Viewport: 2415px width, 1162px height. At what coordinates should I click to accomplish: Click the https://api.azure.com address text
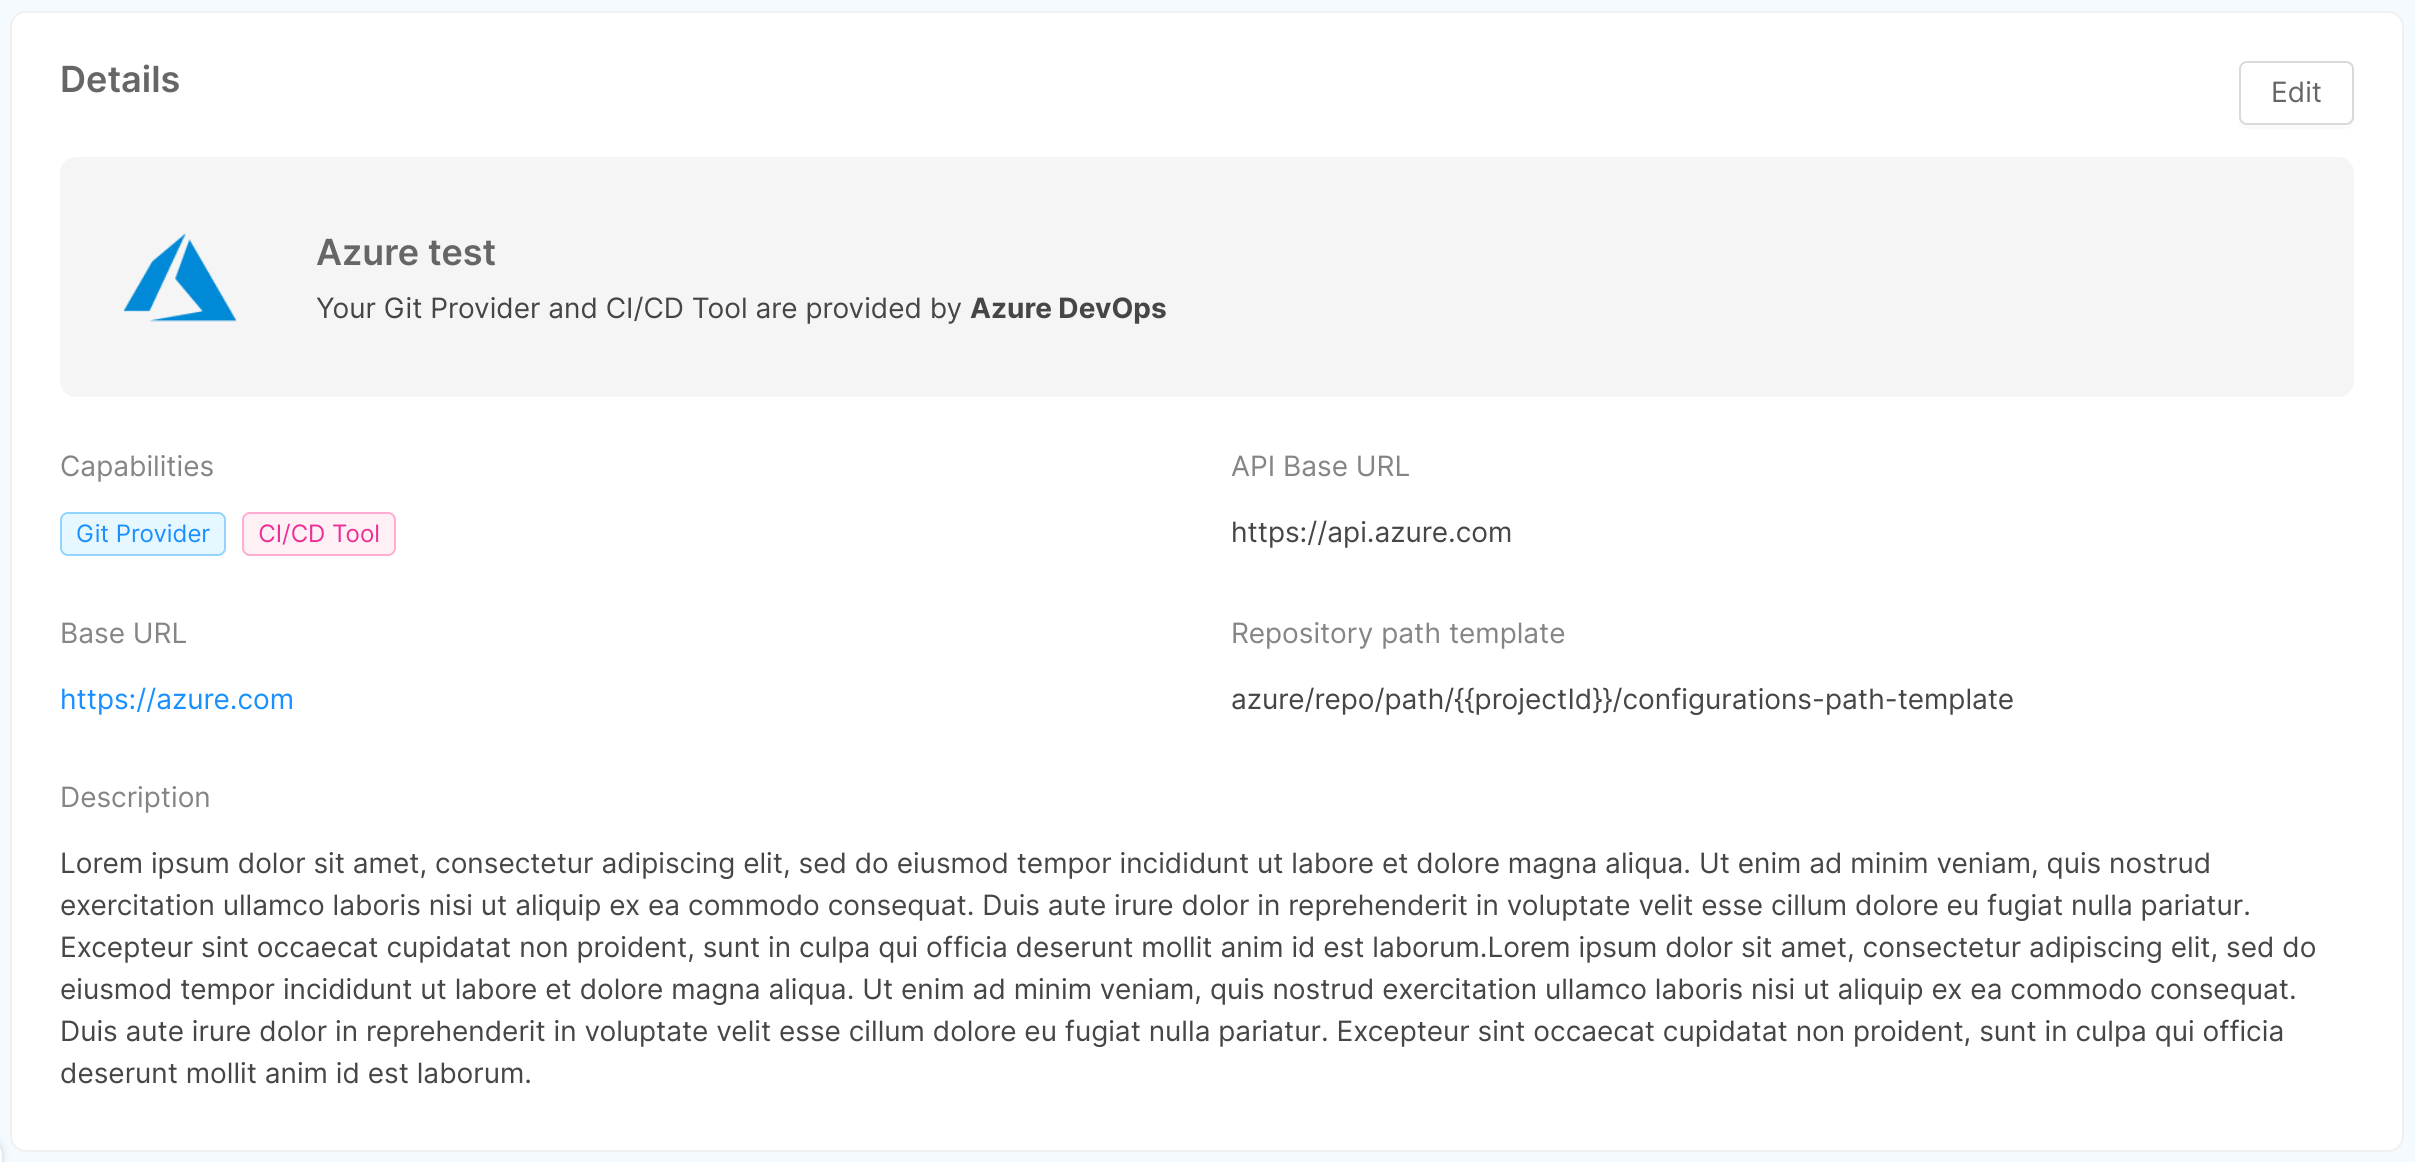[x=1371, y=531]
